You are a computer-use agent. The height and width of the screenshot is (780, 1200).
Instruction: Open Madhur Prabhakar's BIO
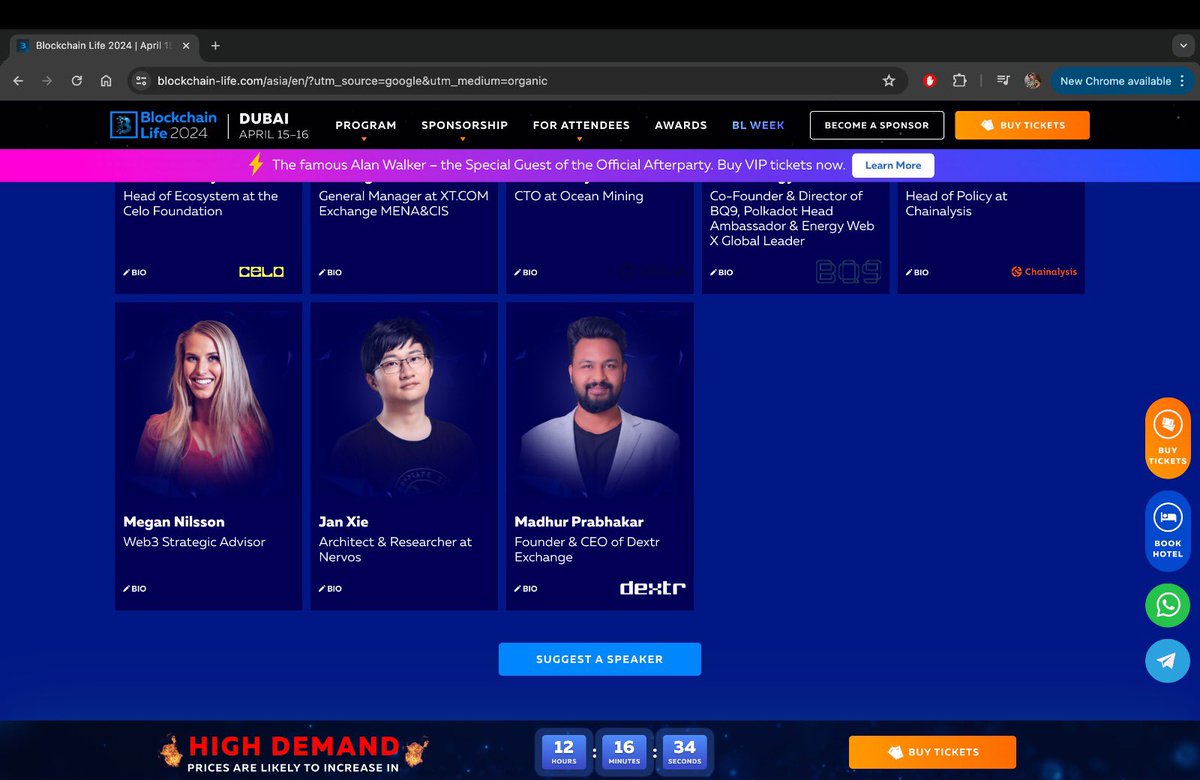[x=526, y=589]
